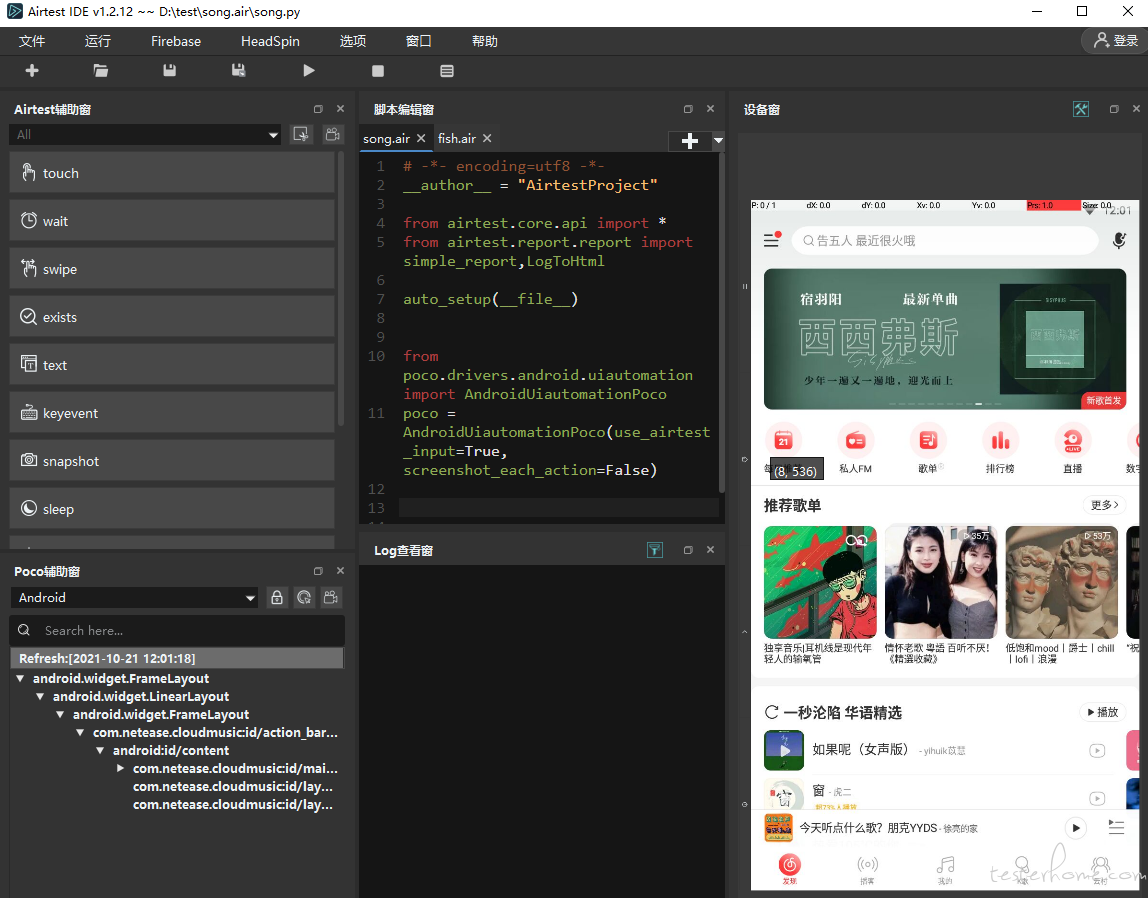Open the 选项 menu
Viewport: 1148px width, 898px height.
tap(353, 41)
